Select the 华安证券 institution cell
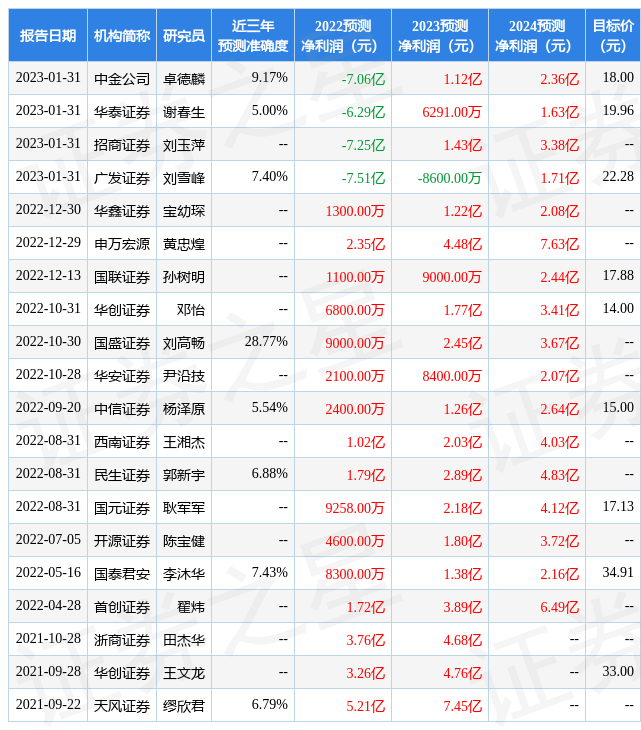This screenshot has width=641, height=730. point(122,376)
